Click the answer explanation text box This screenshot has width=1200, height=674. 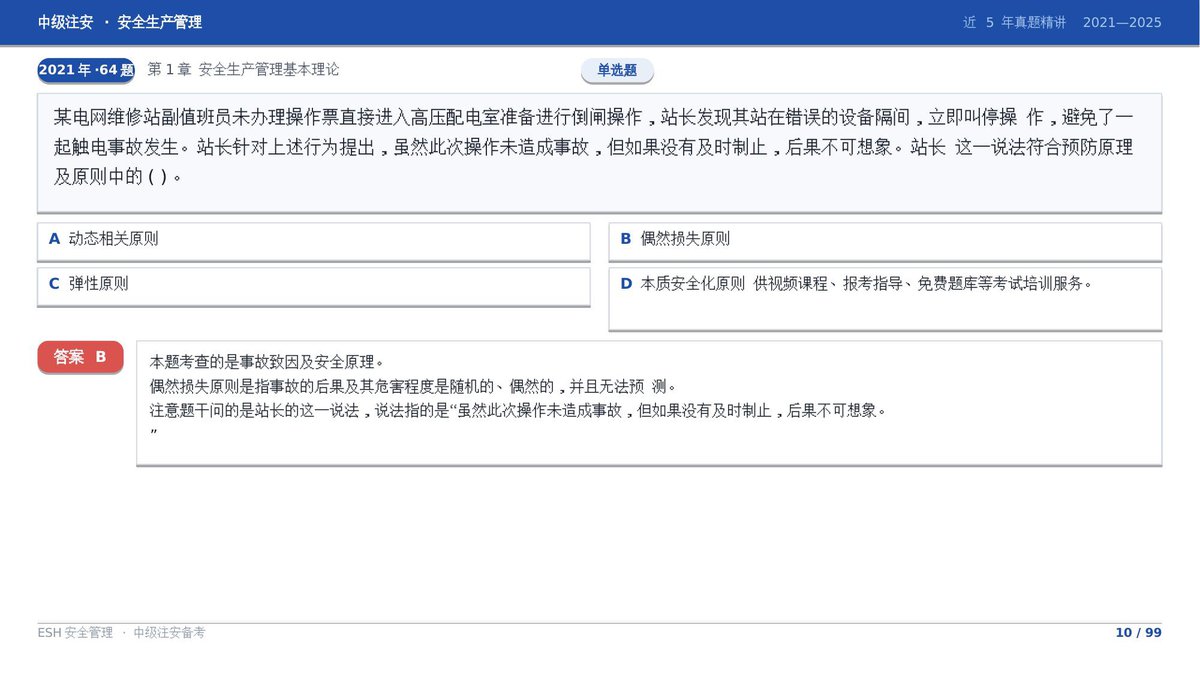tap(649, 403)
